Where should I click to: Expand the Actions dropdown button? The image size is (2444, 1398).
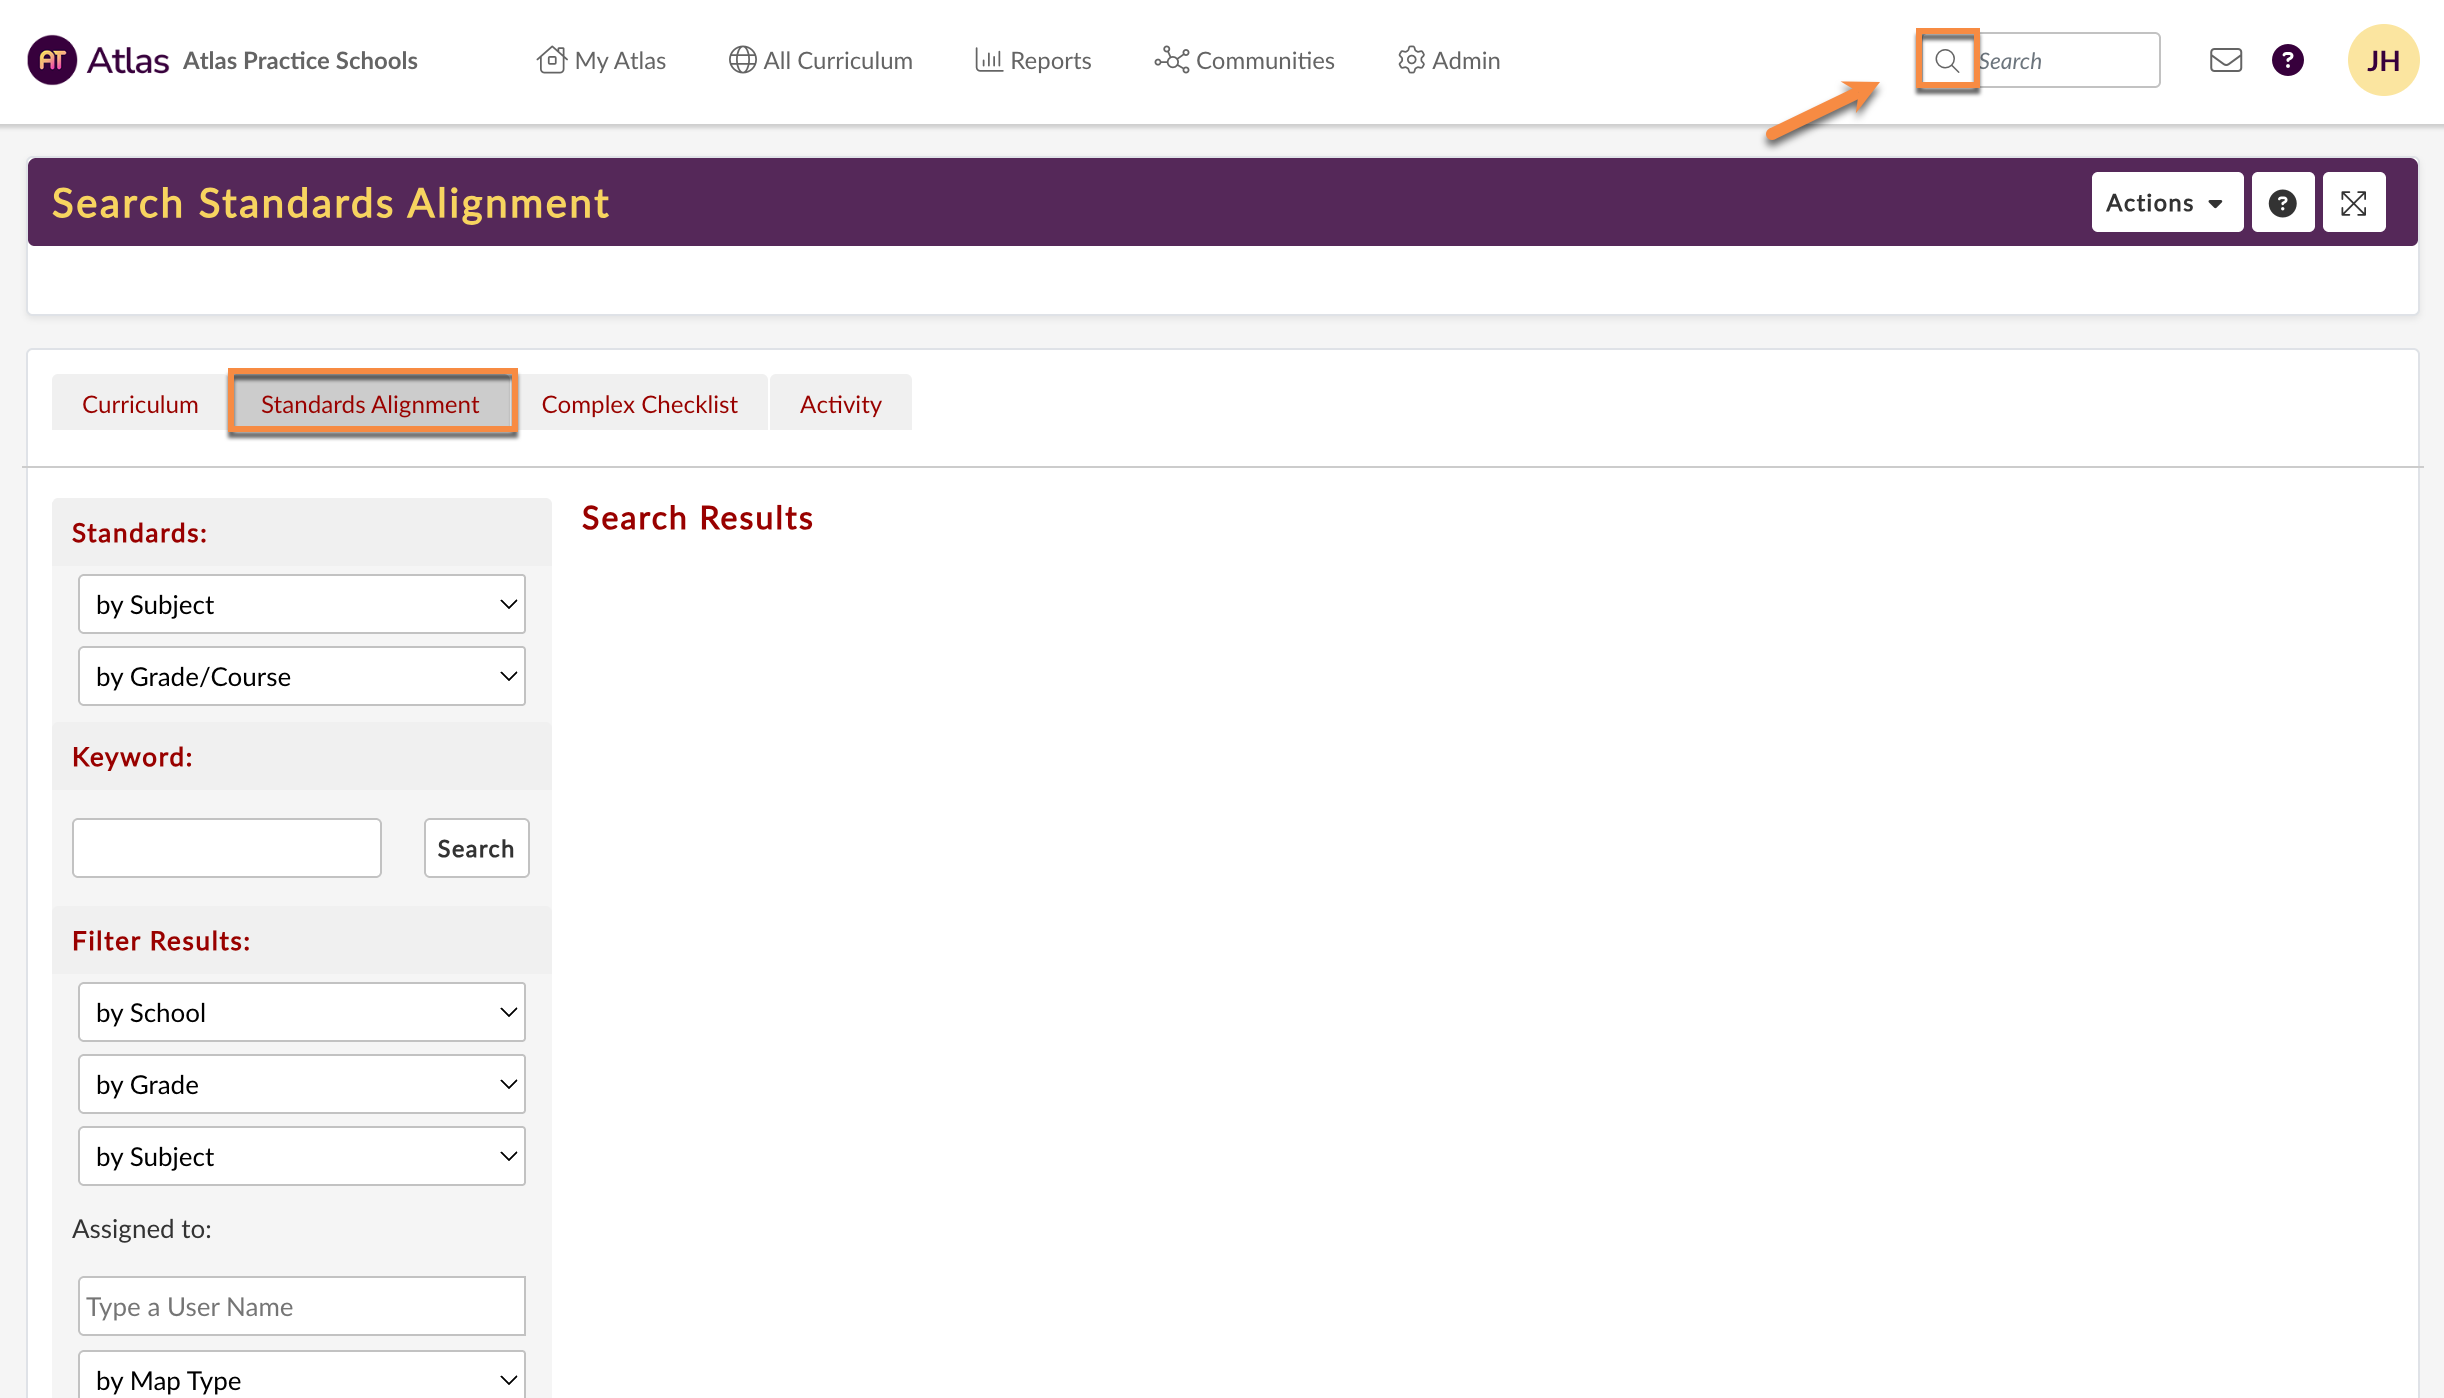[2166, 203]
